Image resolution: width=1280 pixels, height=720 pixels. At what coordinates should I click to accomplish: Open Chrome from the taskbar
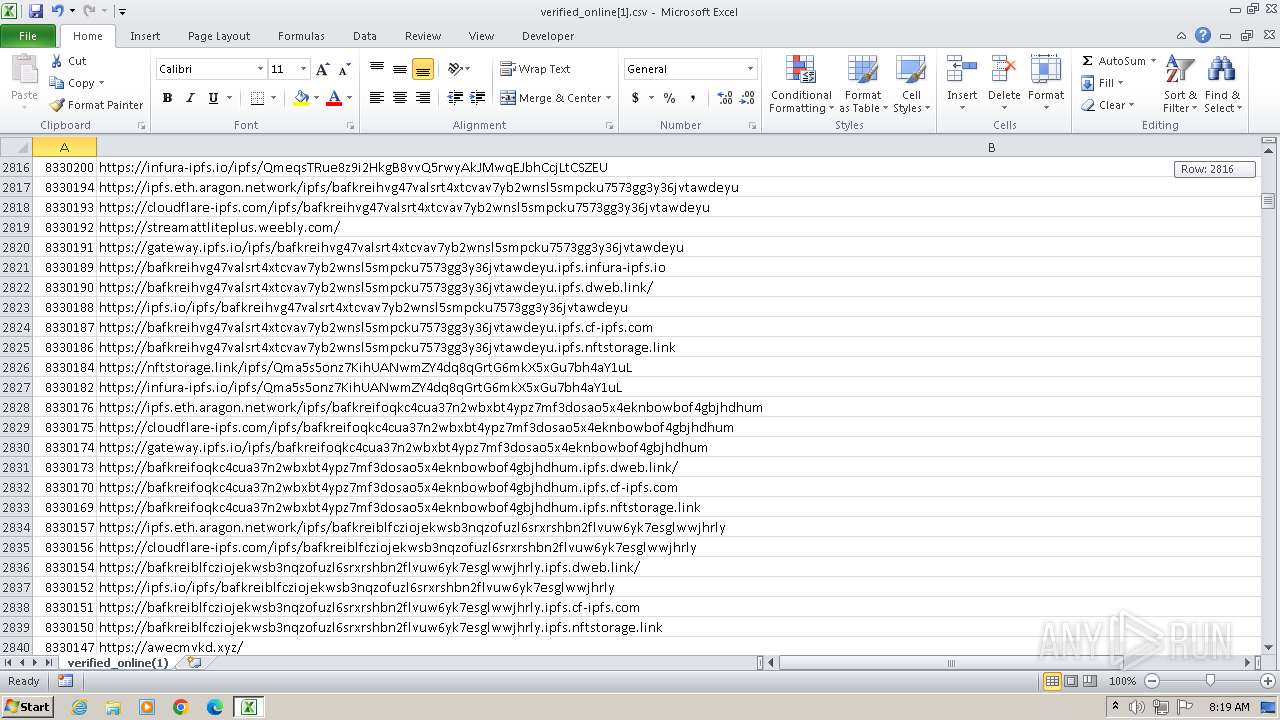(x=181, y=707)
